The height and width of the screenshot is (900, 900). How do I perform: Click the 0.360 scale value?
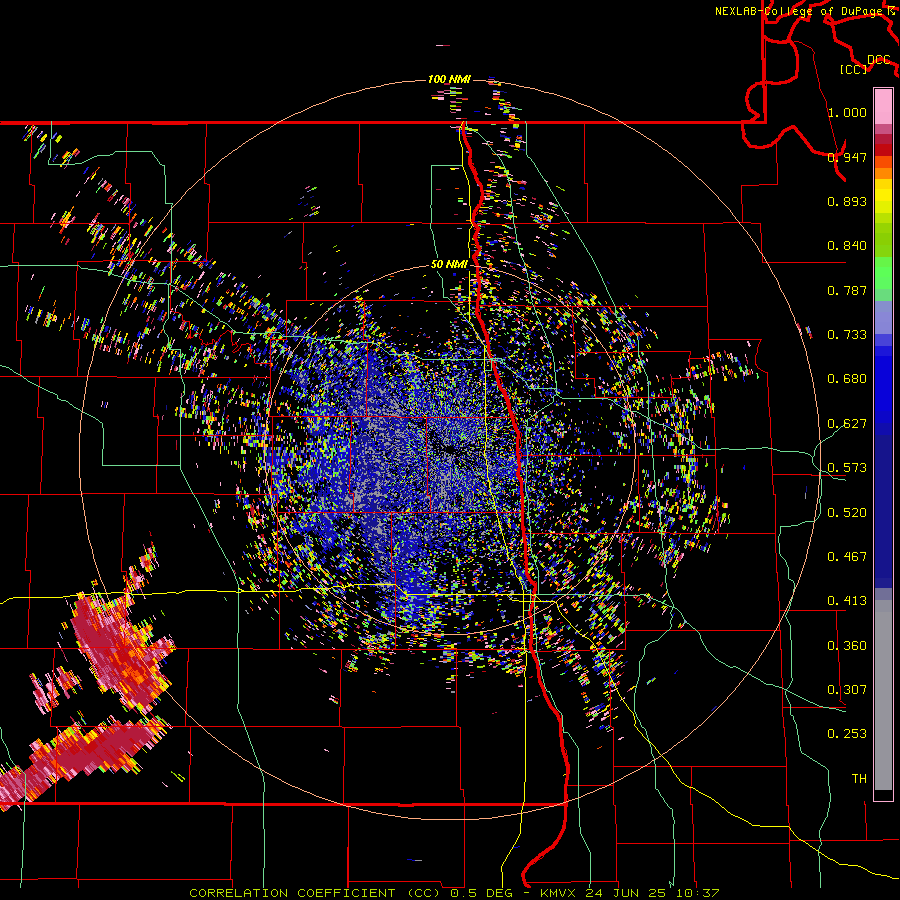[x=847, y=646]
